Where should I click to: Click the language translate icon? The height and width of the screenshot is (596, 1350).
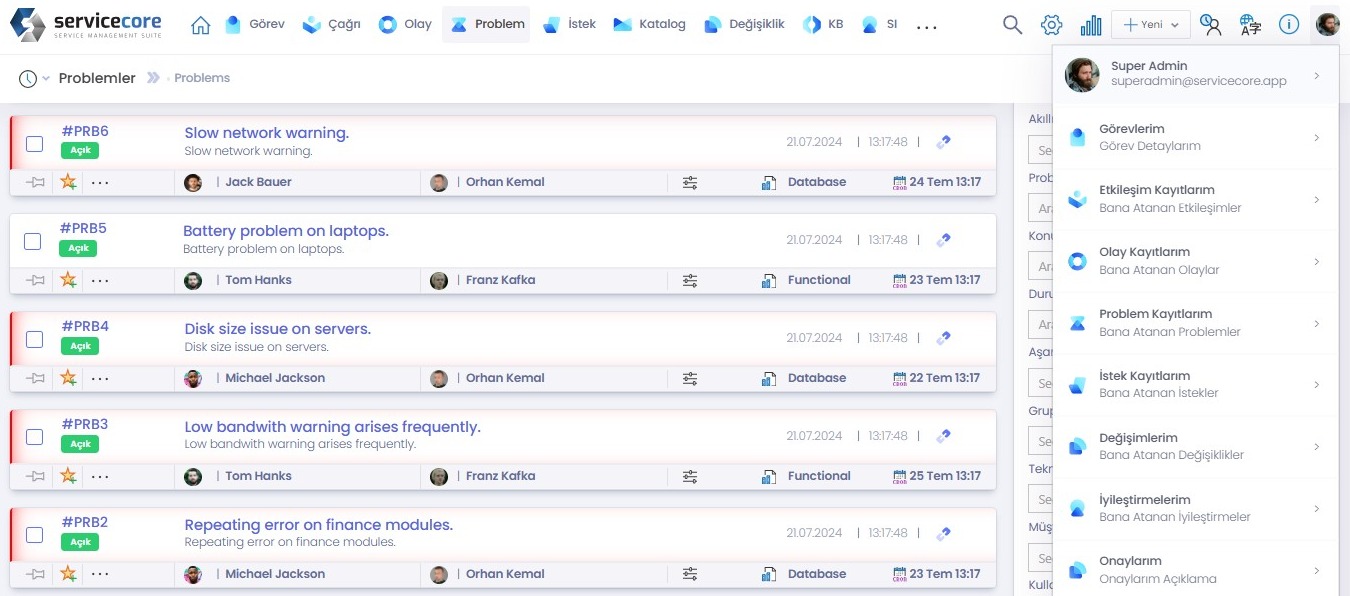point(1250,25)
